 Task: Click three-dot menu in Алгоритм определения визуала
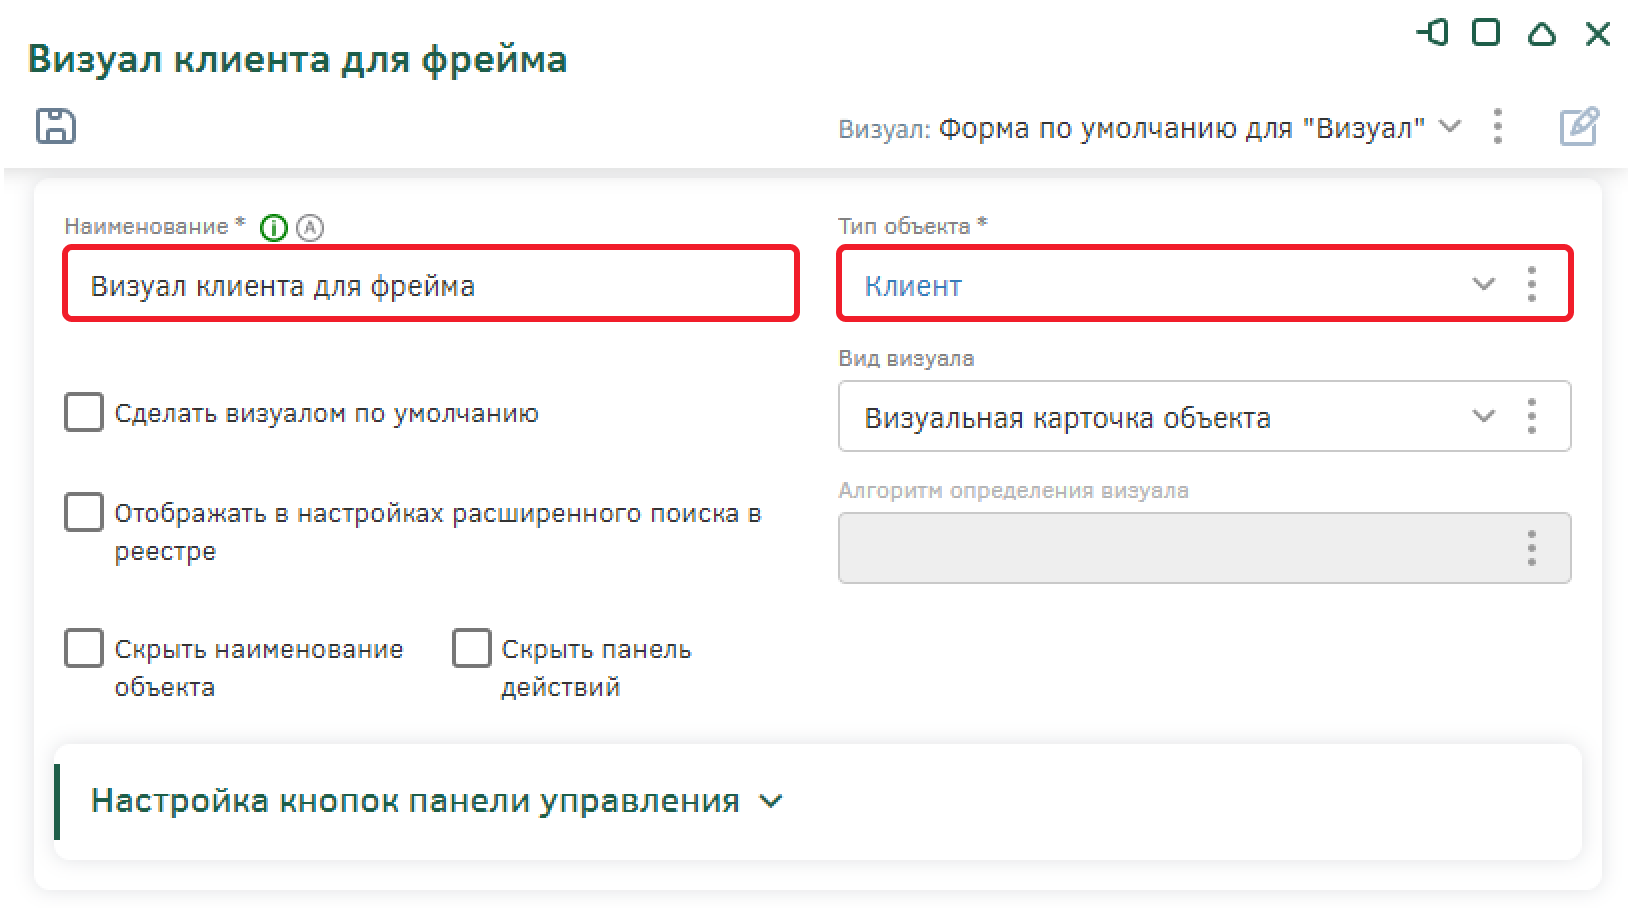(x=1531, y=549)
